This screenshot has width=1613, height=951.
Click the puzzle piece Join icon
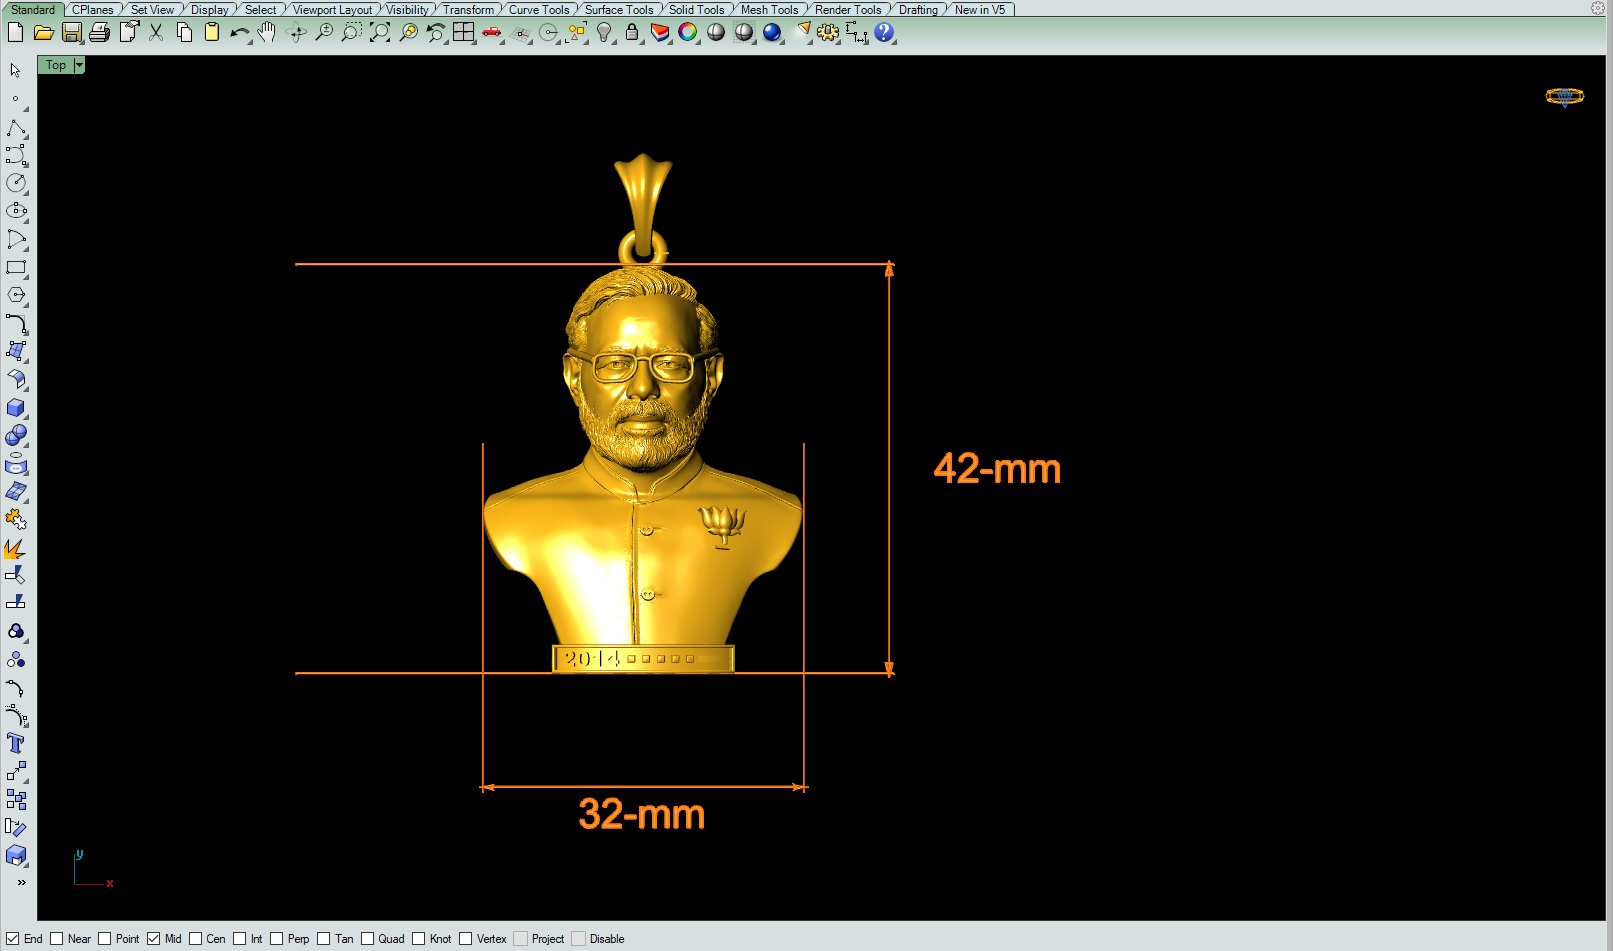click(16, 519)
